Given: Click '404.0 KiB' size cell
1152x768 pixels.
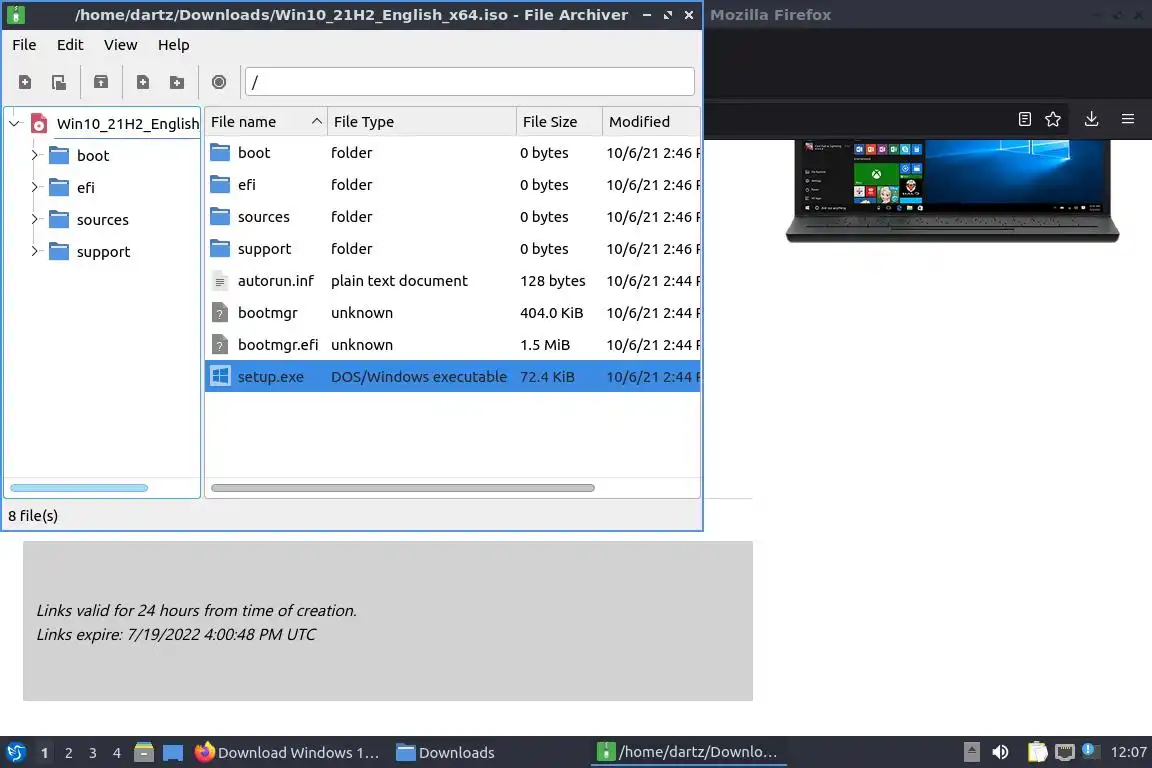Looking at the screenshot, I should [552, 312].
